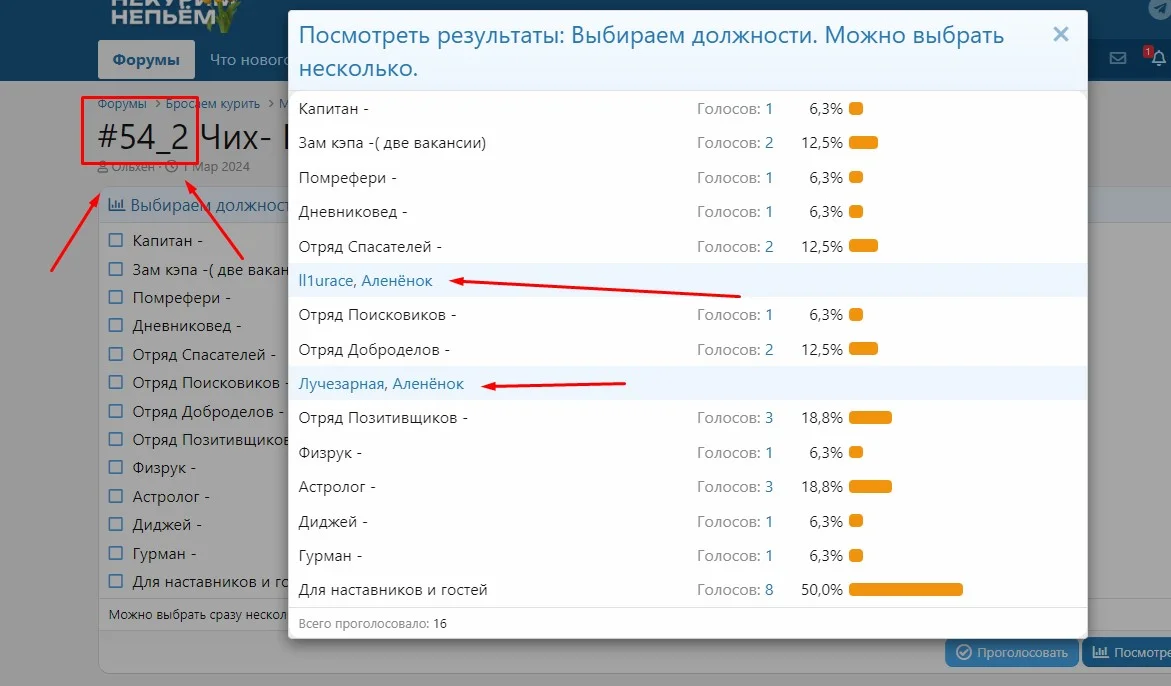This screenshot has width=1171, height=686.
Task: Enable the Диджей option
Action: pos(115,524)
